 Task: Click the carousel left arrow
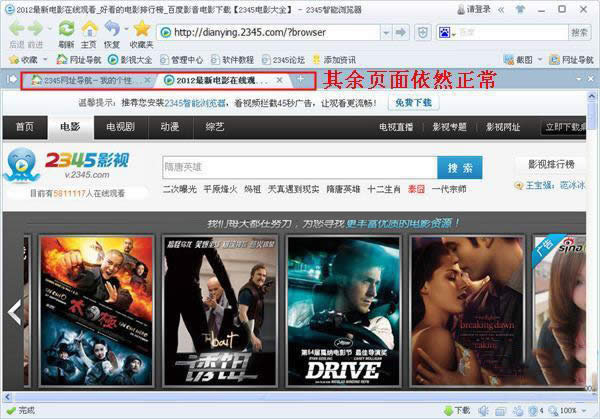[15, 312]
